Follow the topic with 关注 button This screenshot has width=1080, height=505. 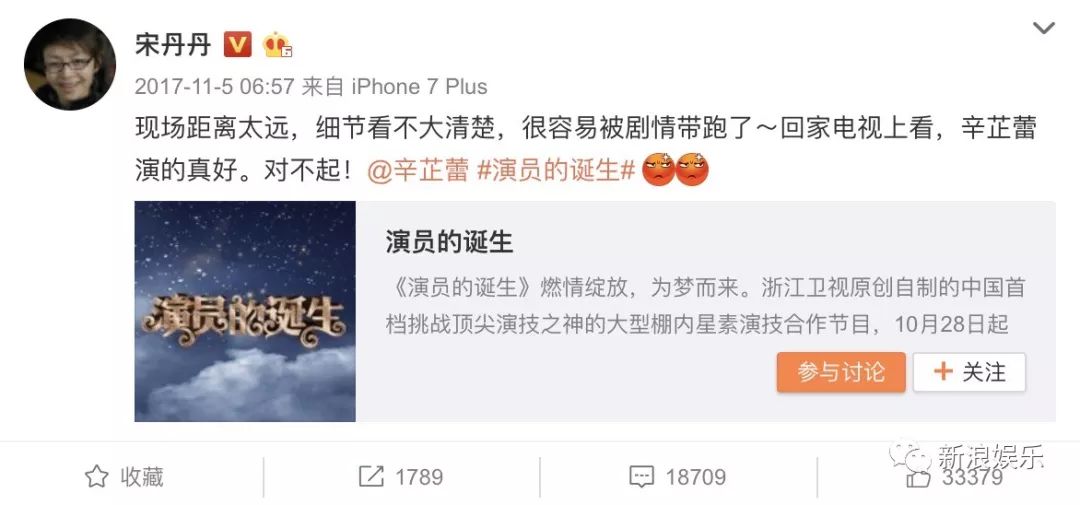pyautogui.click(x=970, y=373)
